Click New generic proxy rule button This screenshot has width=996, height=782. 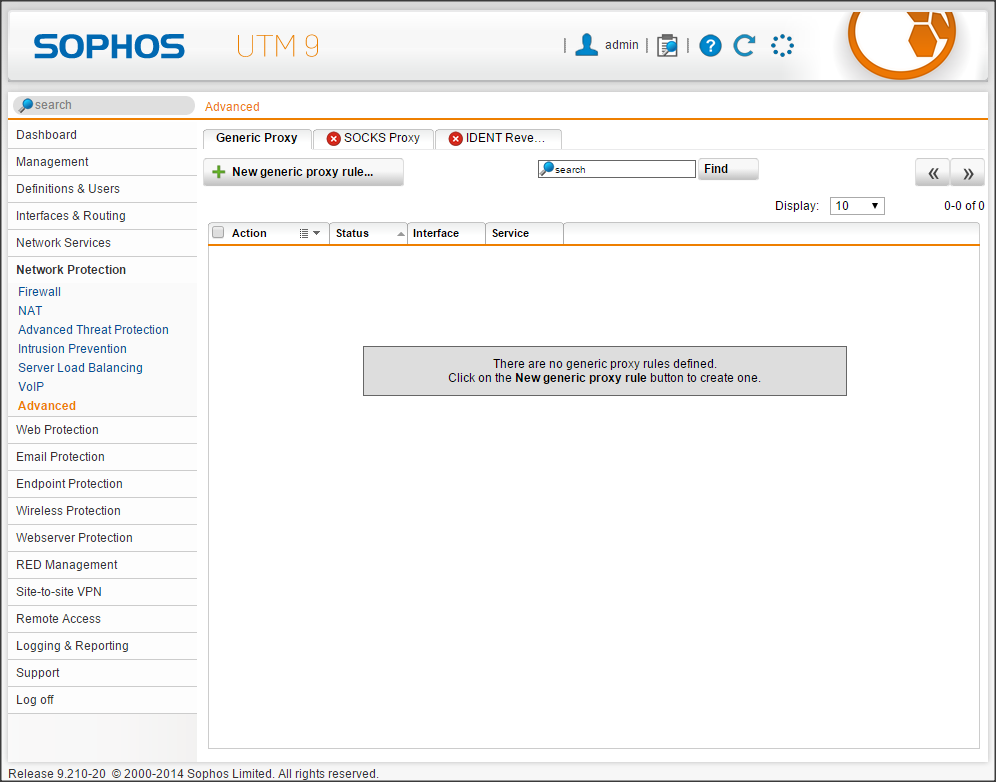(303, 172)
